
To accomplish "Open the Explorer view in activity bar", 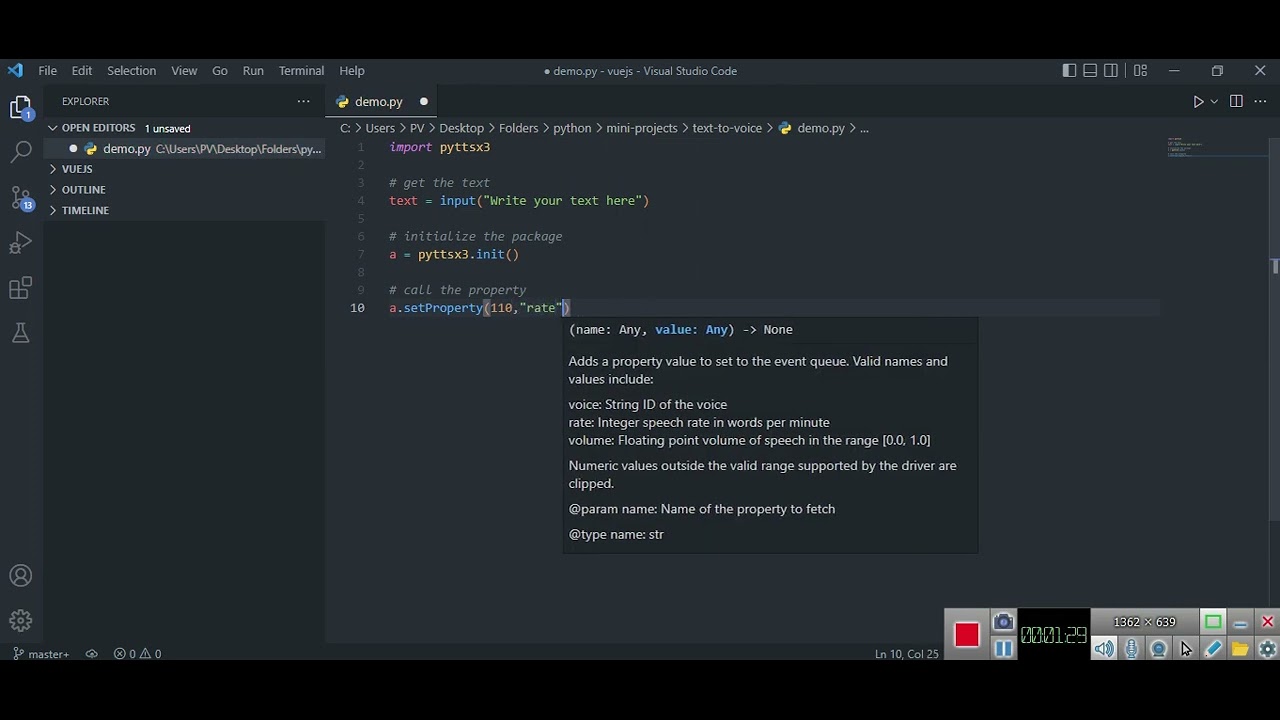I will [21, 108].
